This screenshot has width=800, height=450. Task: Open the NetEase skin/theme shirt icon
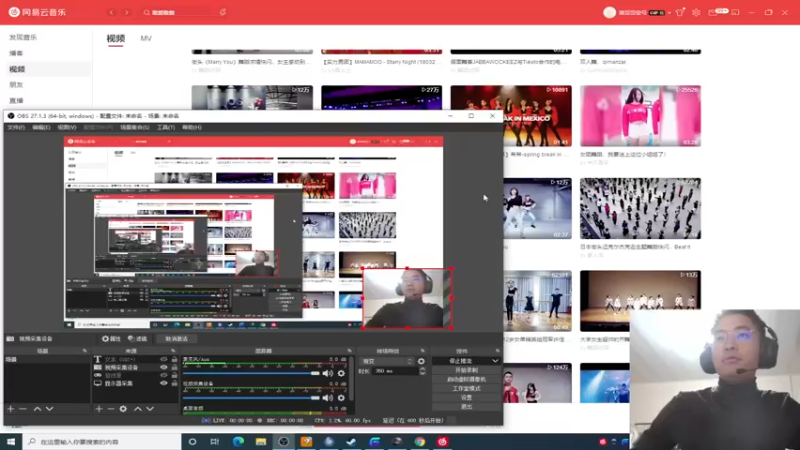(x=680, y=12)
